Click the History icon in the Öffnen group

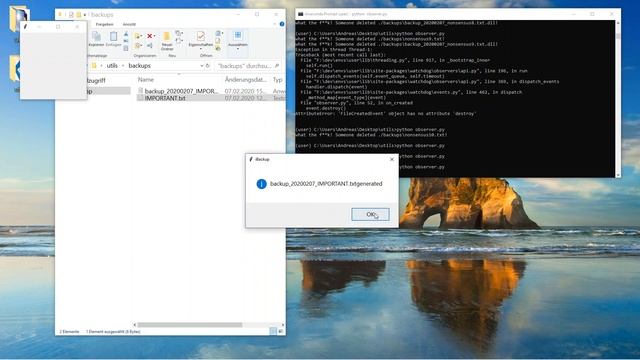218,49
